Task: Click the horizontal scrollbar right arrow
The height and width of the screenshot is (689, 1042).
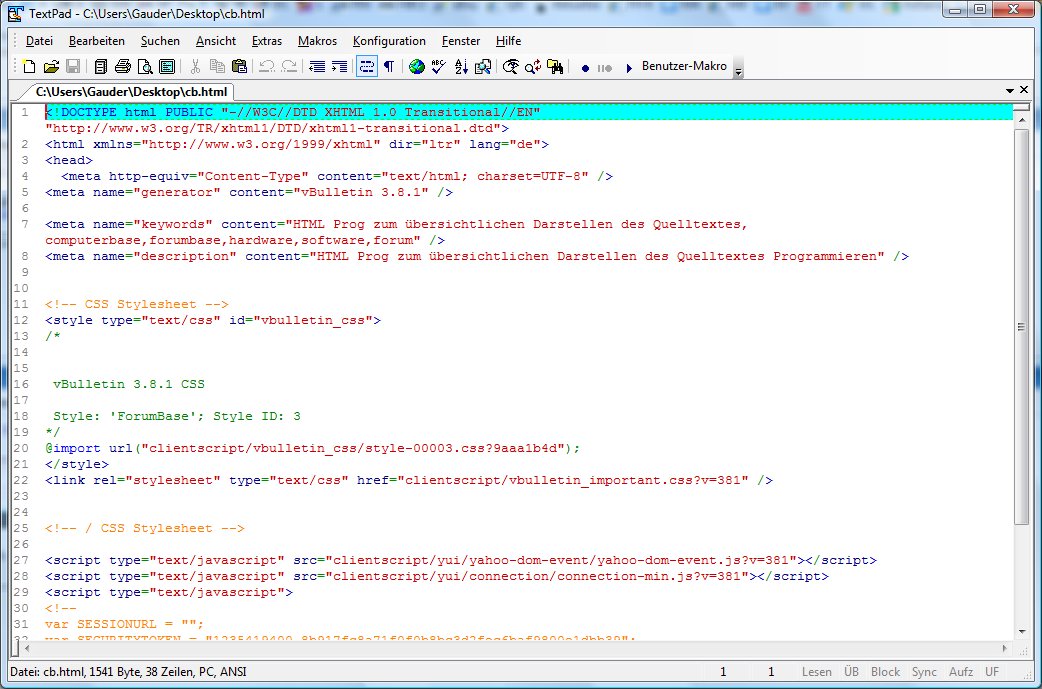Action: 1004,648
